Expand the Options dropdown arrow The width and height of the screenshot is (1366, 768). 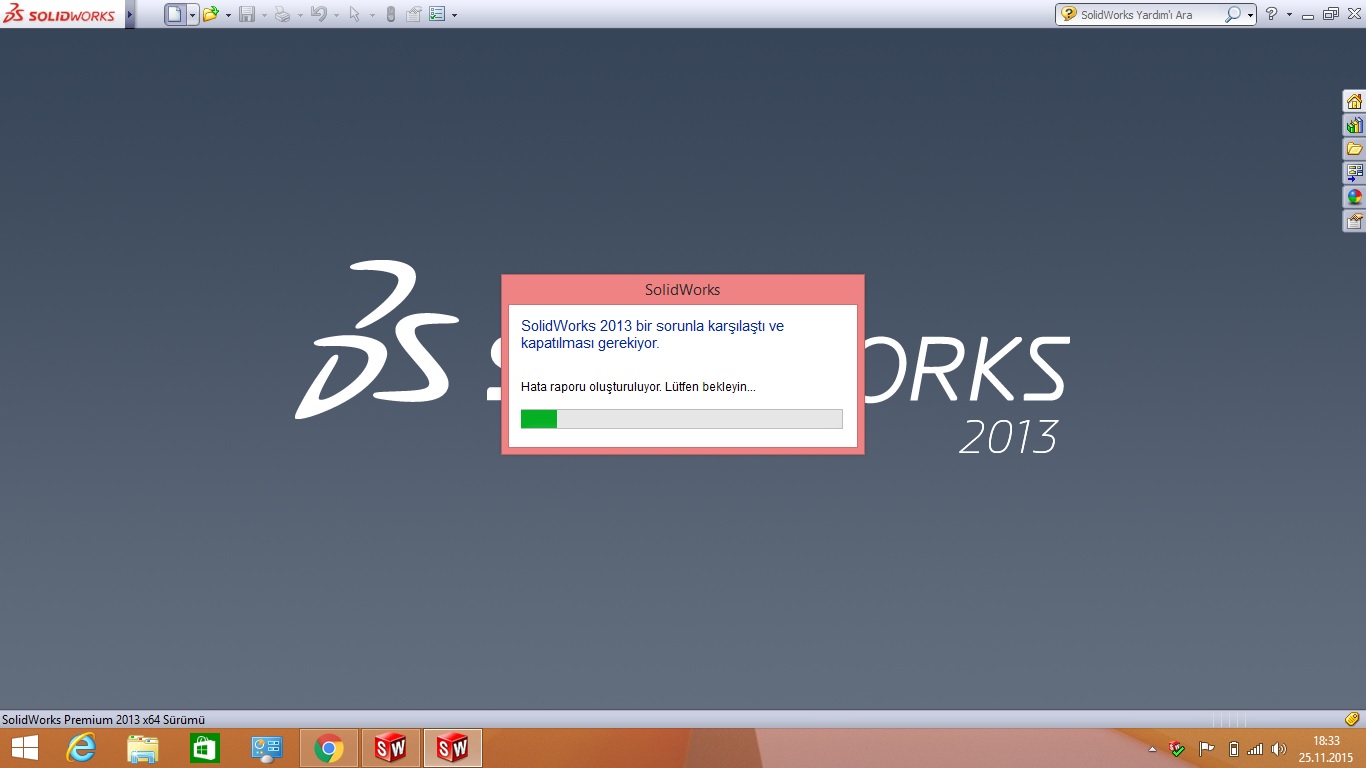point(455,15)
